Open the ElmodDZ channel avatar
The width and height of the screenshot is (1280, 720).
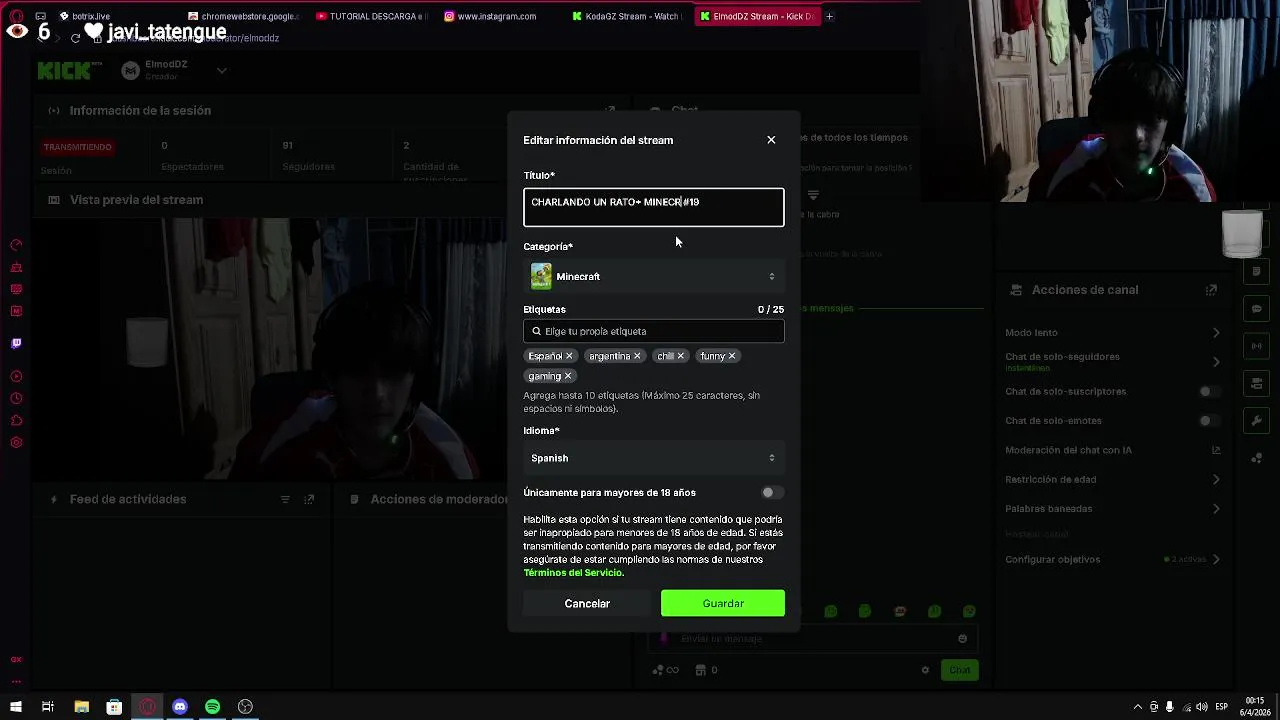click(130, 70)
